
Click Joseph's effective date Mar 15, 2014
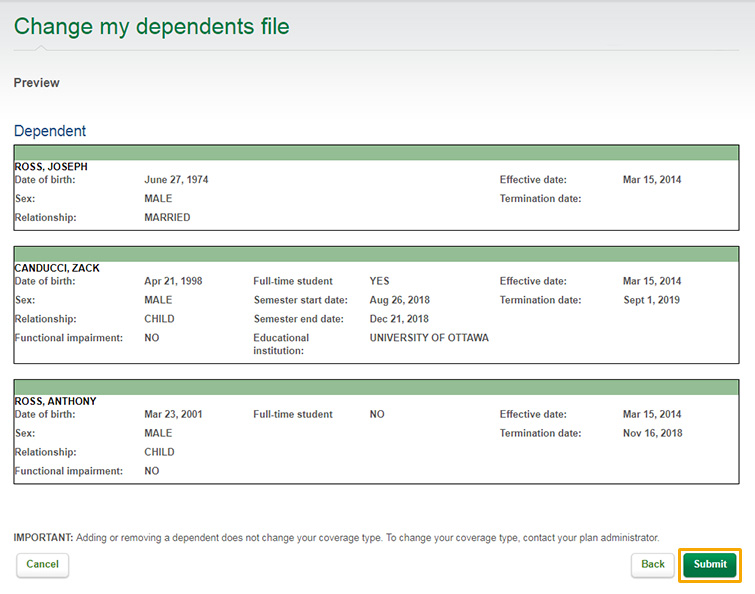click(652, 180)
